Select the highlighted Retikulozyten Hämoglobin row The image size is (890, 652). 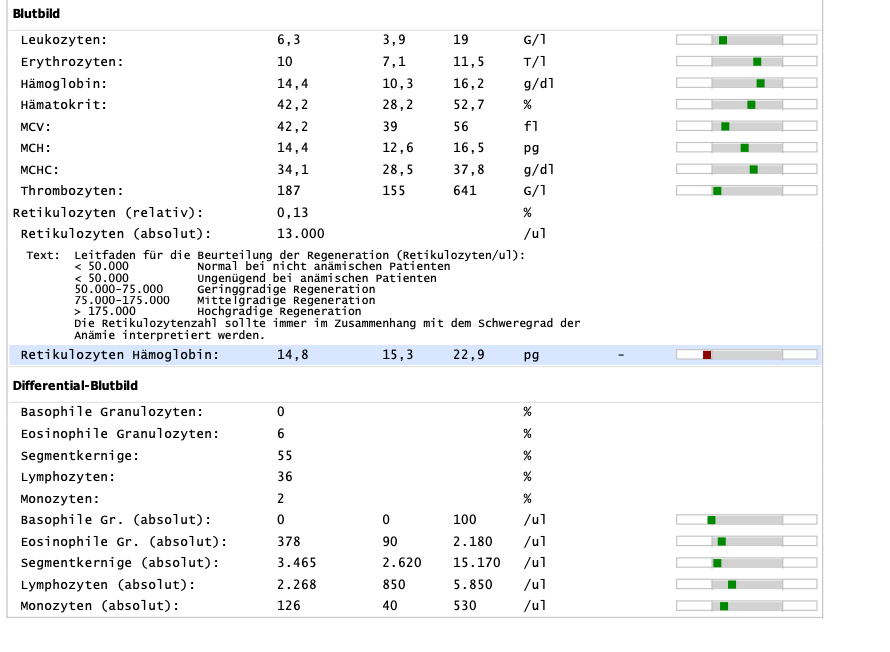tap(415, 355)
